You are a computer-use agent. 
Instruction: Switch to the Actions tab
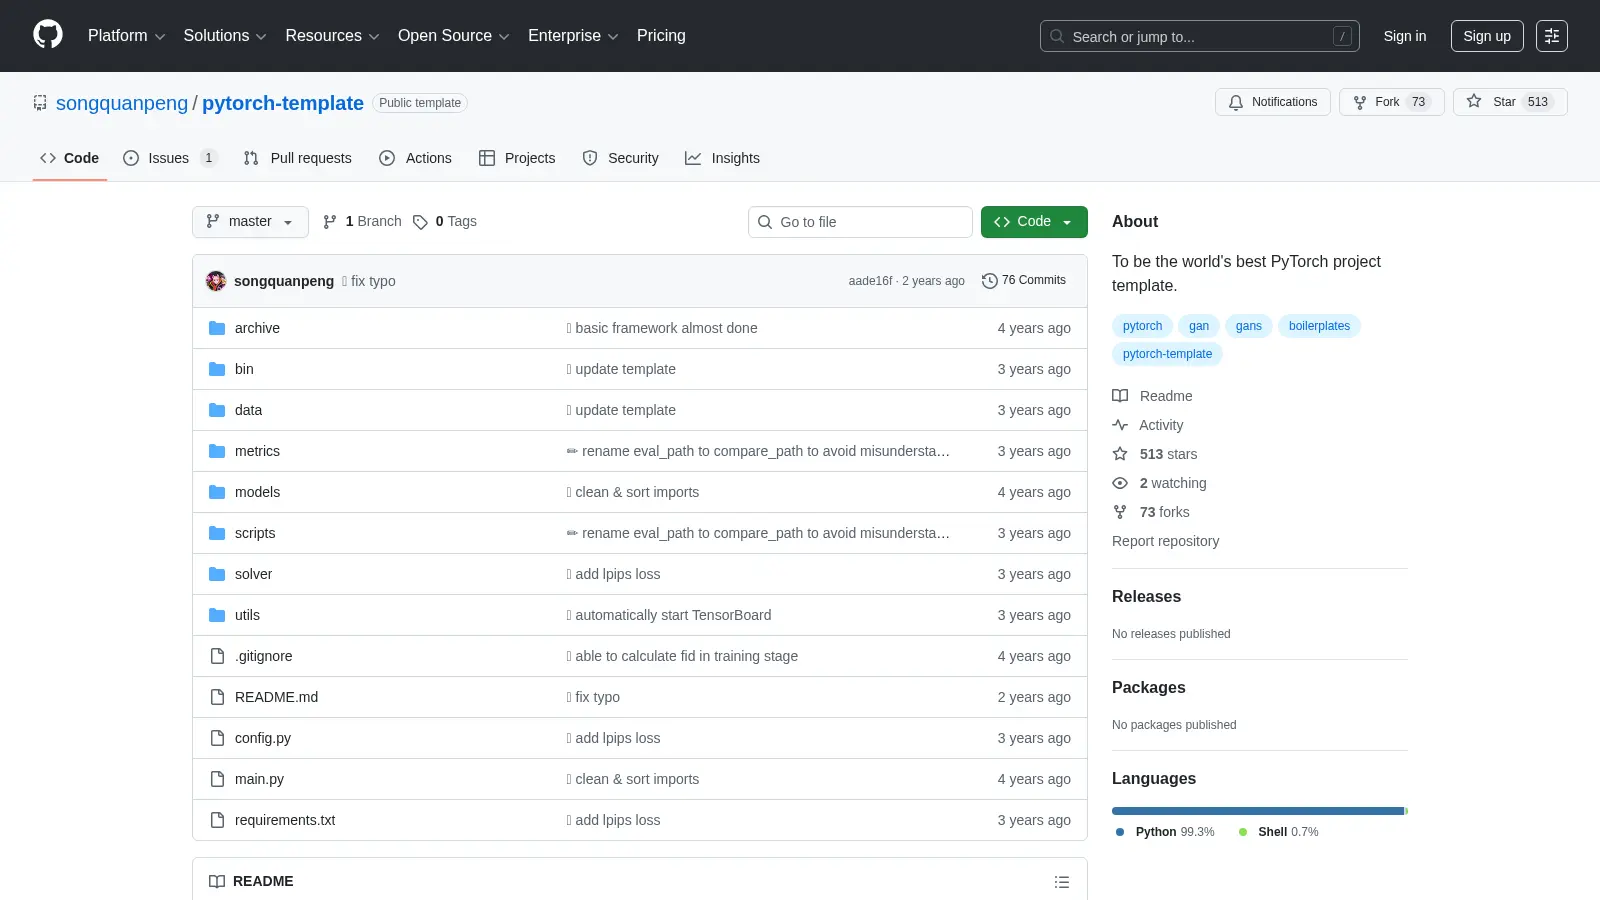tap(415, 158)
